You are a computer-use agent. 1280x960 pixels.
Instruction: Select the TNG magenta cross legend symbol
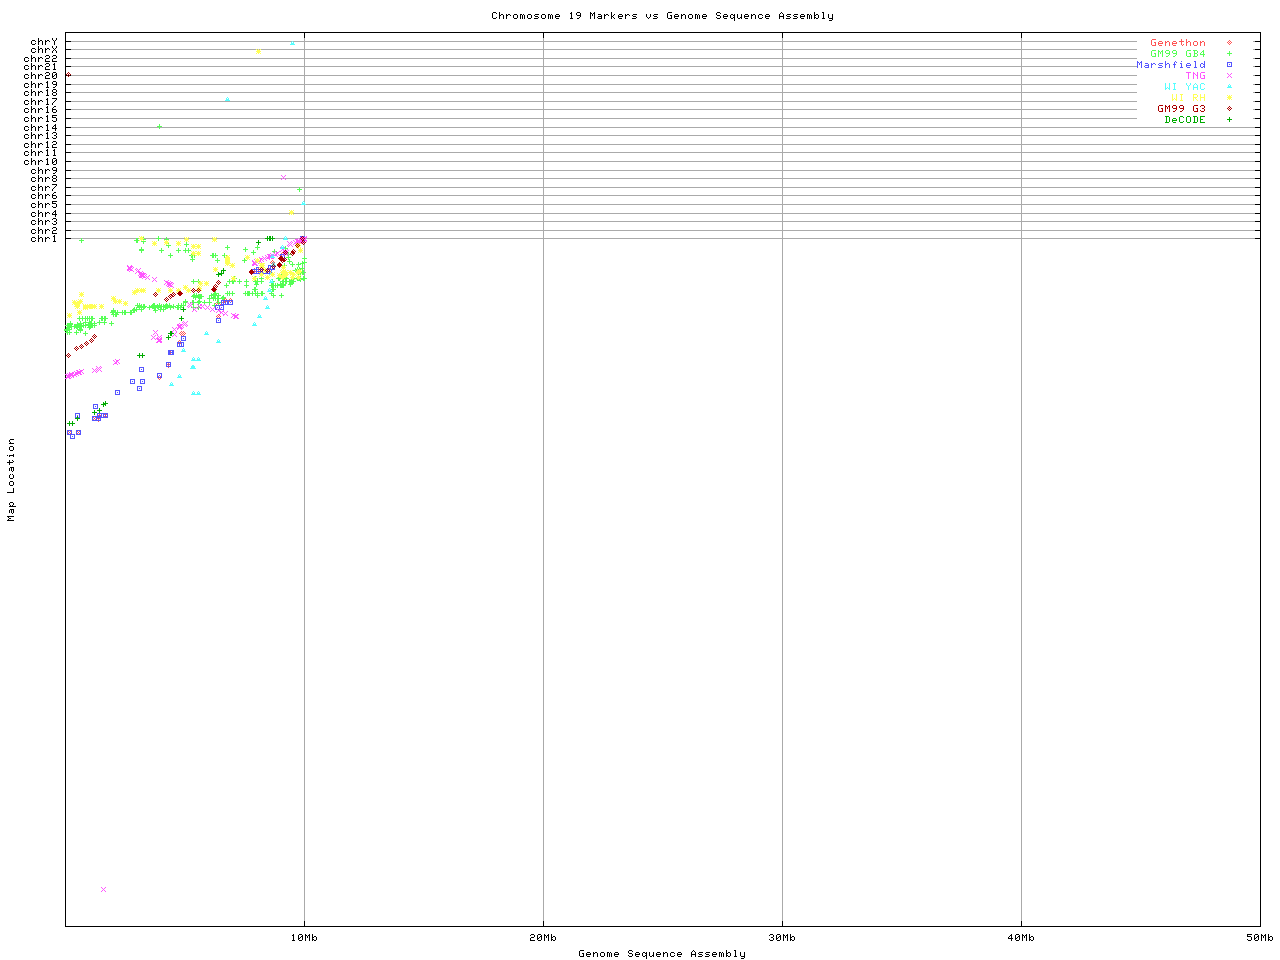point(1229,76)
